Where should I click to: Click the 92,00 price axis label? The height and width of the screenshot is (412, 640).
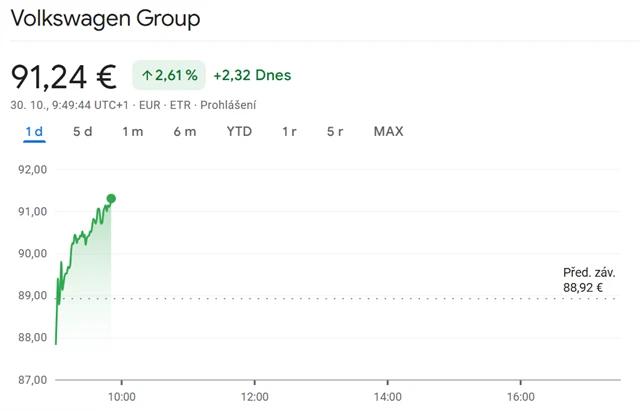(x=34, y=169)
